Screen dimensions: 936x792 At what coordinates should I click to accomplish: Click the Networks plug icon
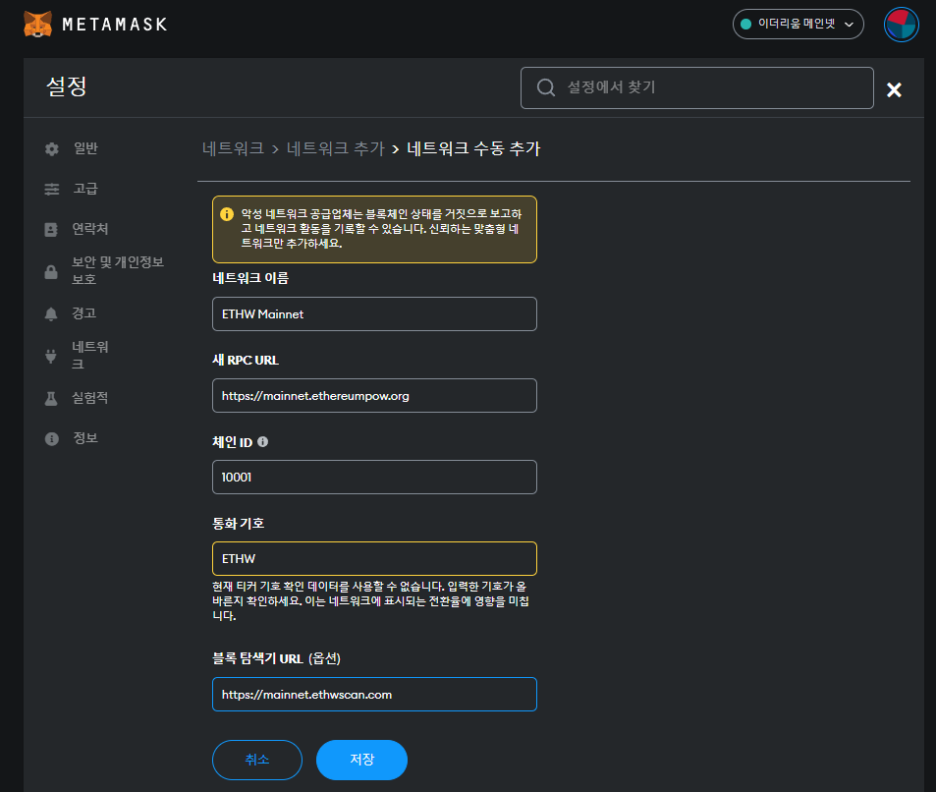tap(51, 356)
